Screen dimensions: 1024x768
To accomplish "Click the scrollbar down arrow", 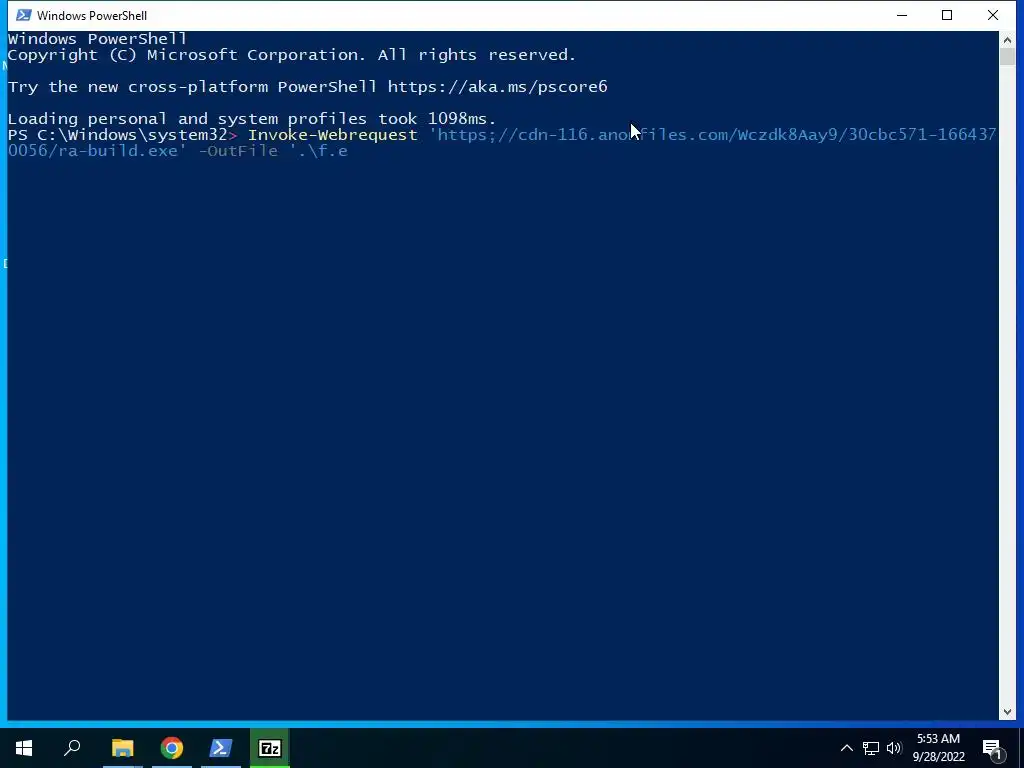I will pyautogui.click(x=1007, y=712).
